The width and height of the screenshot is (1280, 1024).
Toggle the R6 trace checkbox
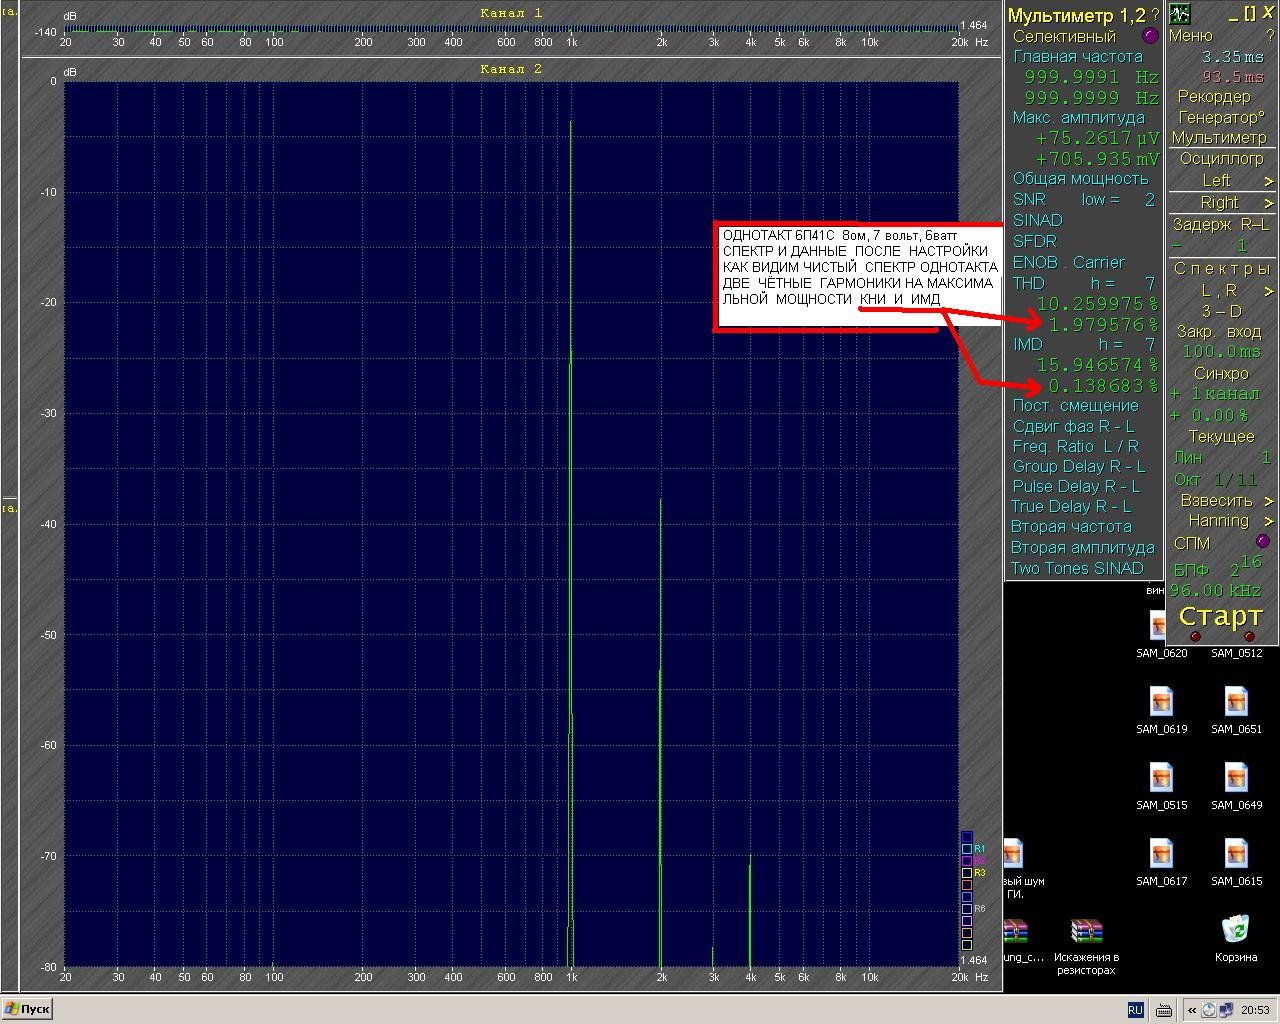967,909
